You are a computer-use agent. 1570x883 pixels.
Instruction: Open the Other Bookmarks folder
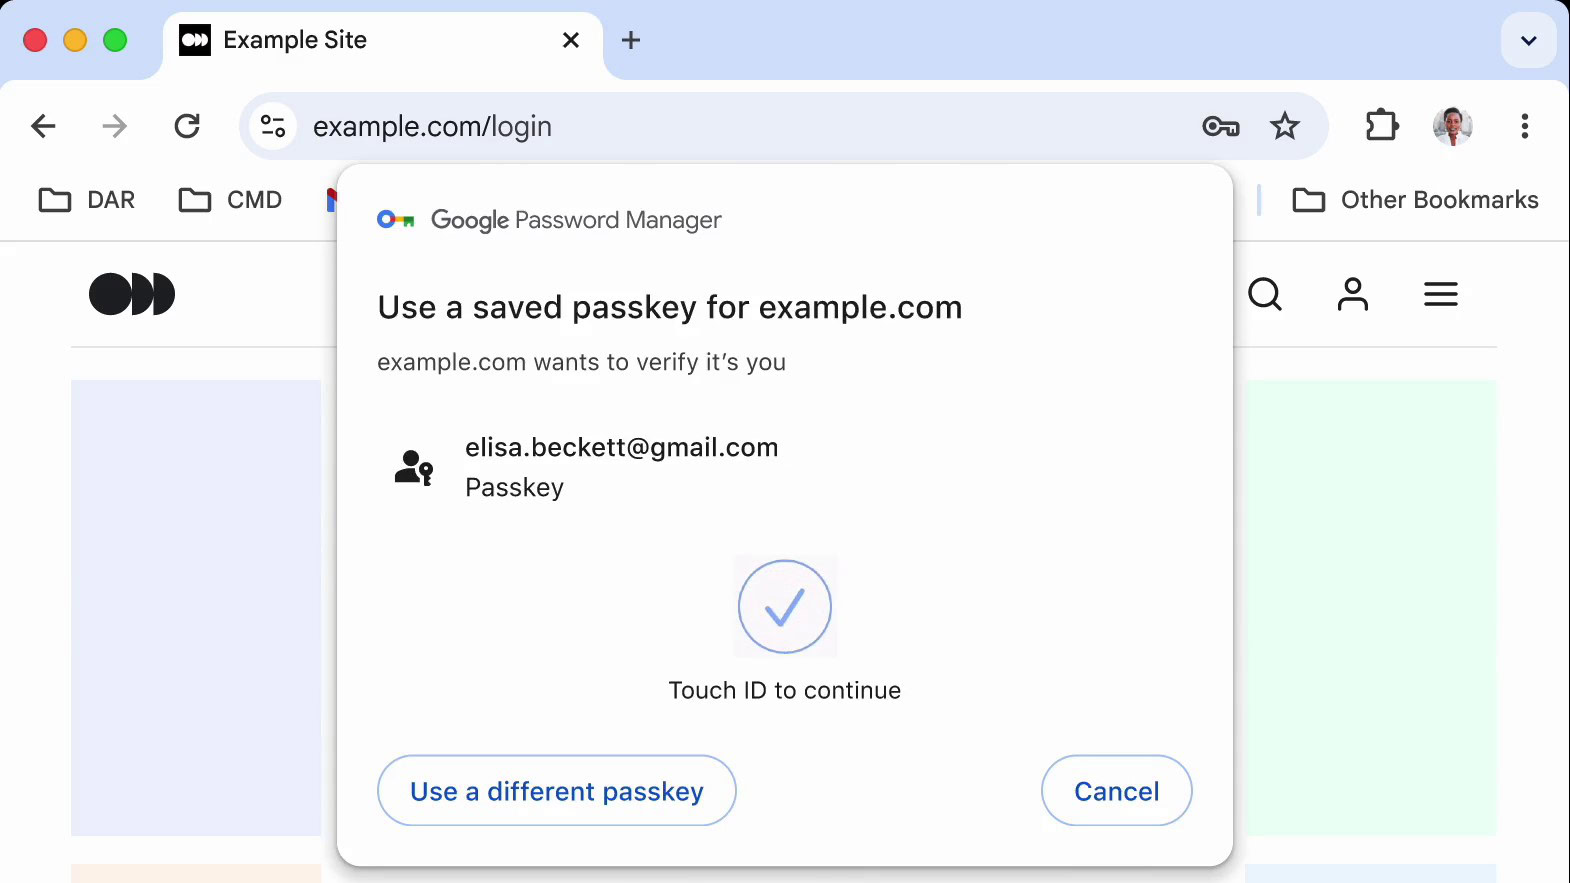pyautogui.click(x=1415, y=200)
